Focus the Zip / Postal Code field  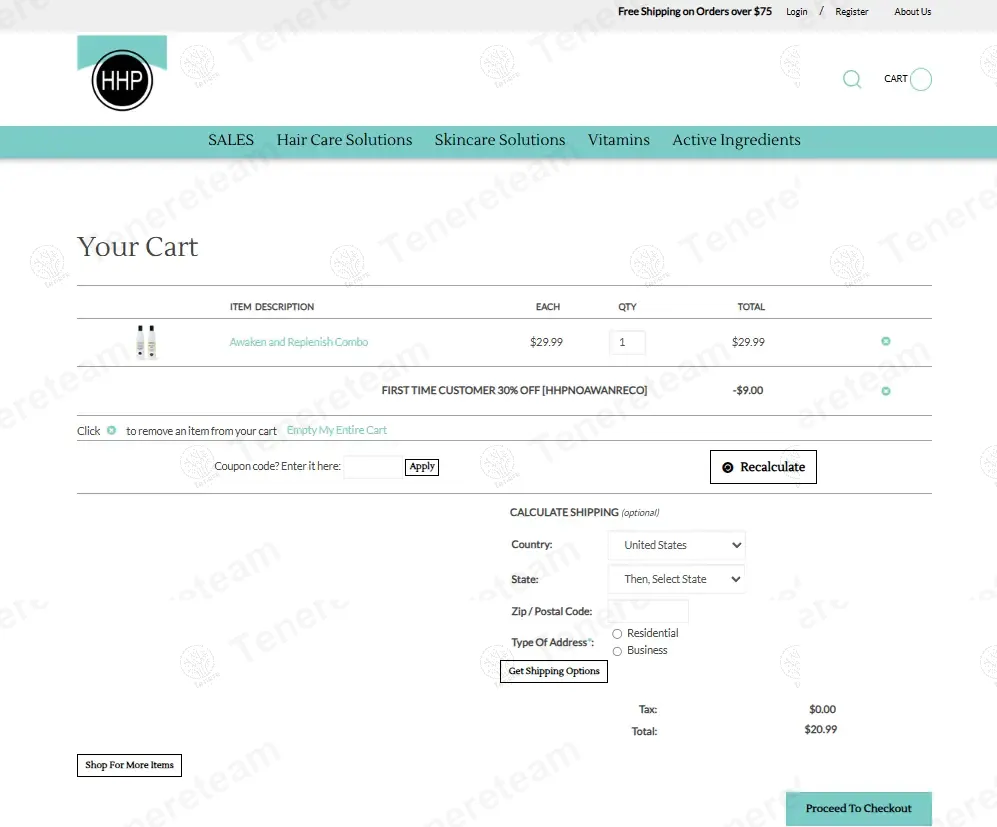(648, 612)
